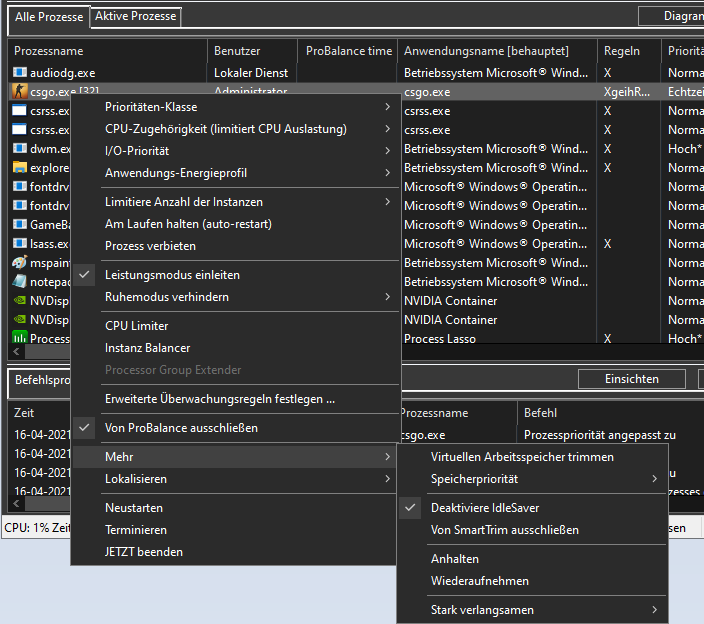The image size is (704, 624).
Task: Click the Diagramm button at top right
Action: click(671, 16)
